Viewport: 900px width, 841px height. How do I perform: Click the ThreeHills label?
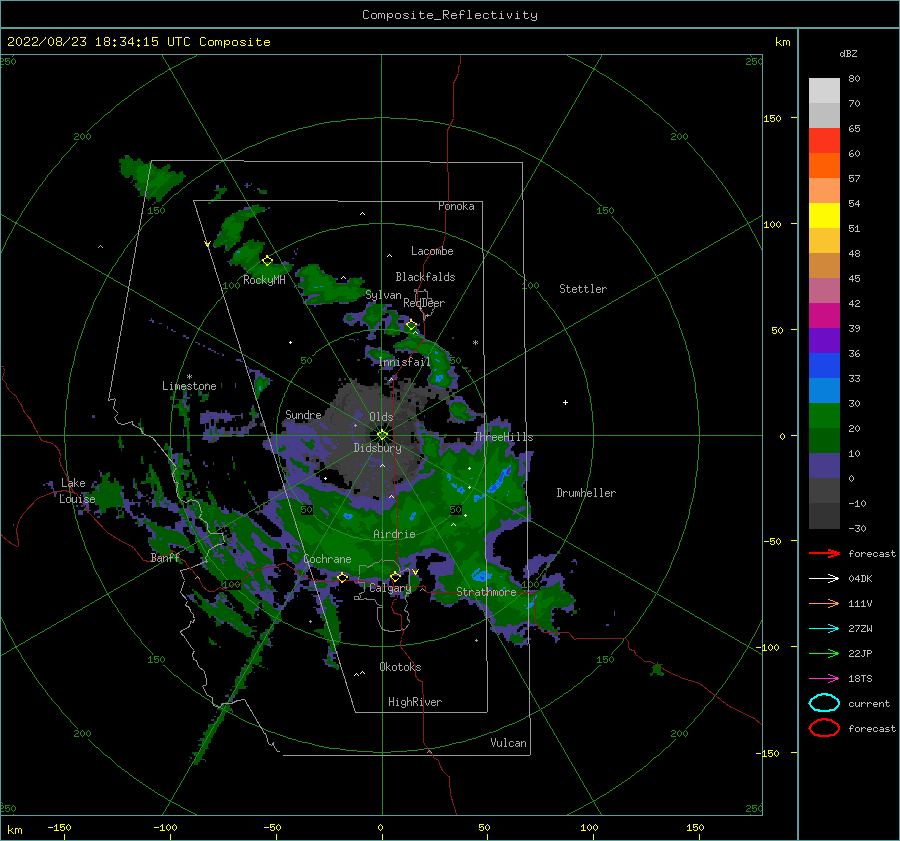coord(503,437)
